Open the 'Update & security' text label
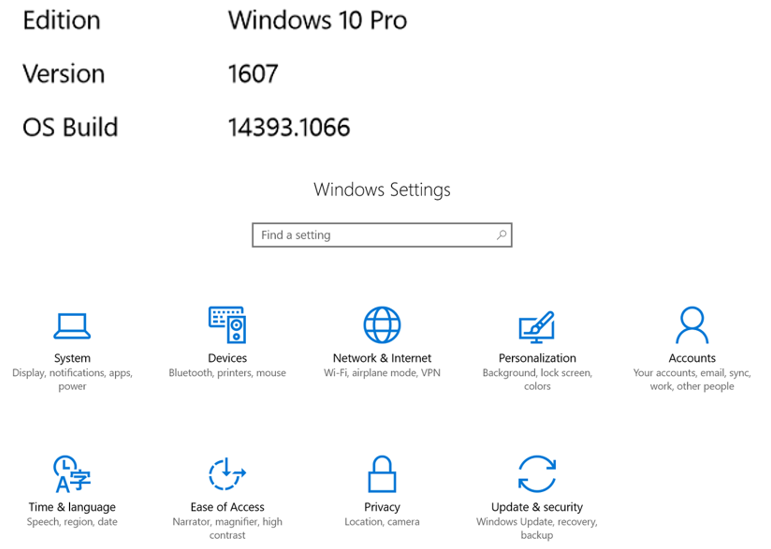 point(537,507)
